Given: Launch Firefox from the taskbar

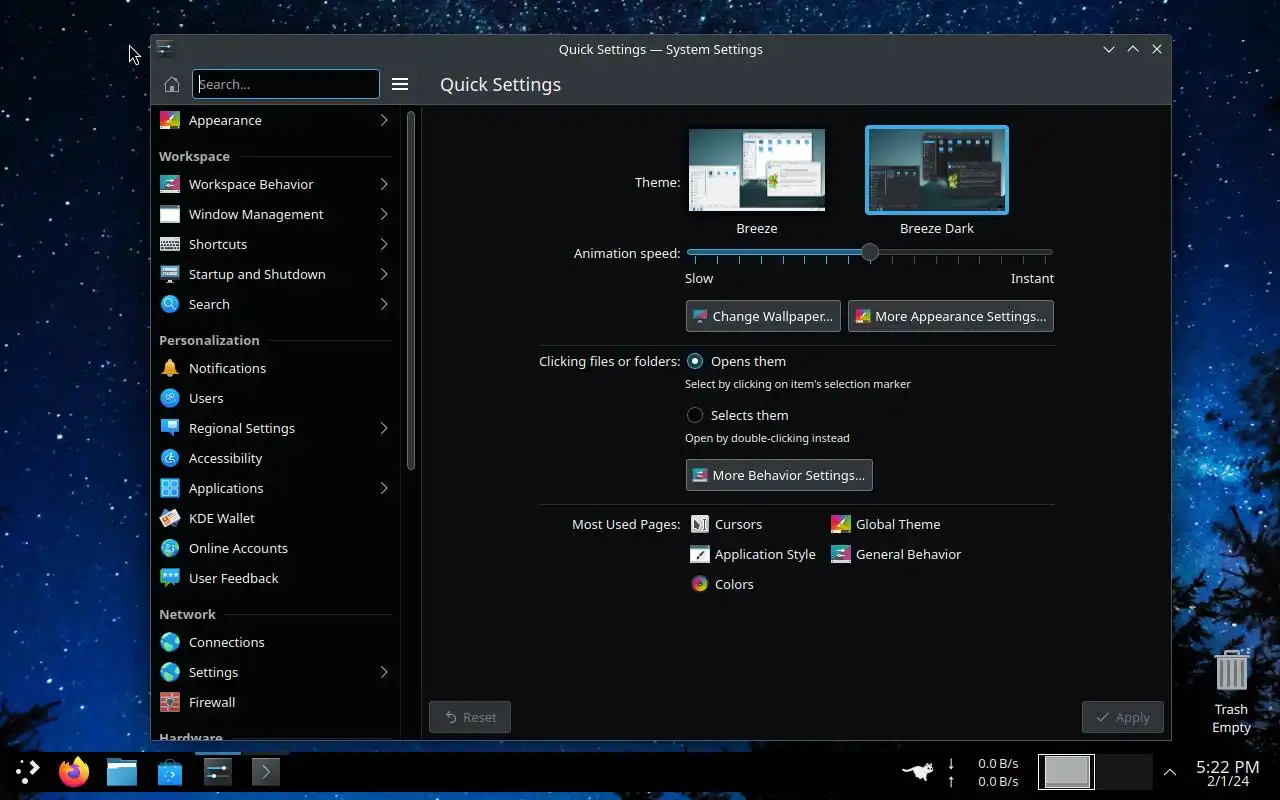Looking at the screenshot, I should pos(74,772).
